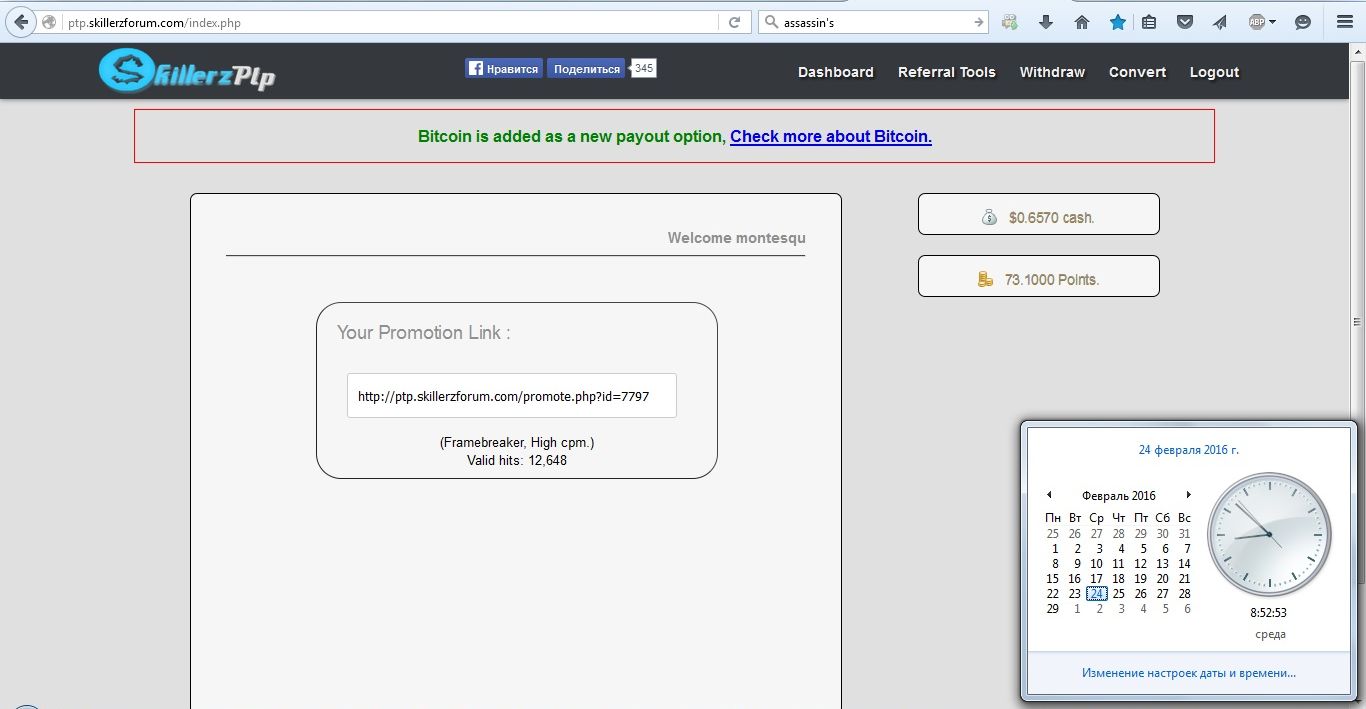The image size is (1366, 709).
Task: Open the Firefox hamburger menu
Action: (x=1345, y=22)
